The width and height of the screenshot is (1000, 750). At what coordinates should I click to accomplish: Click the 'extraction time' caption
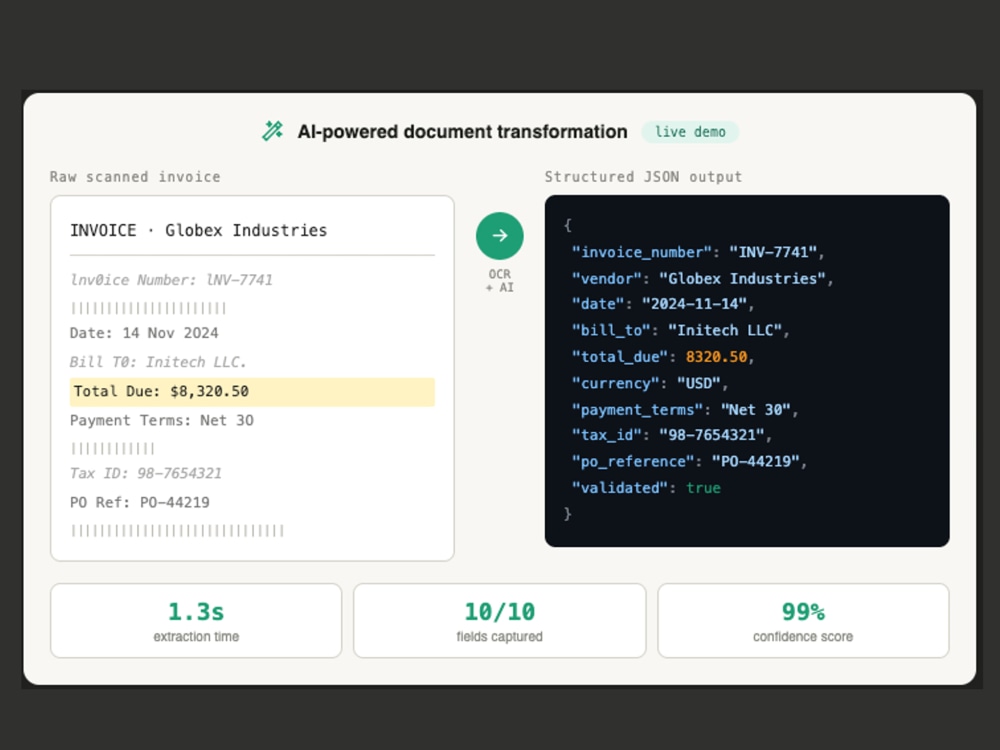tap(196, 636)
